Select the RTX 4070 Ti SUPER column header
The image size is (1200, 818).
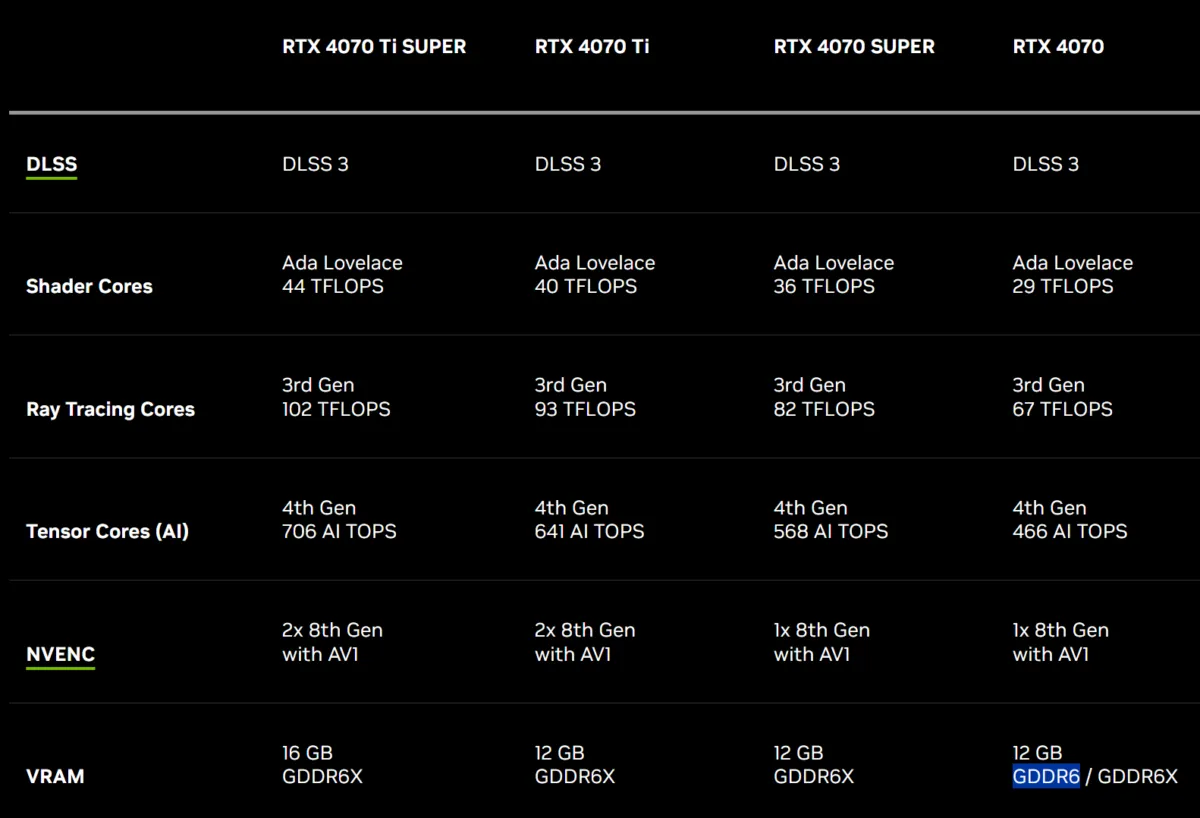point(374,47)
